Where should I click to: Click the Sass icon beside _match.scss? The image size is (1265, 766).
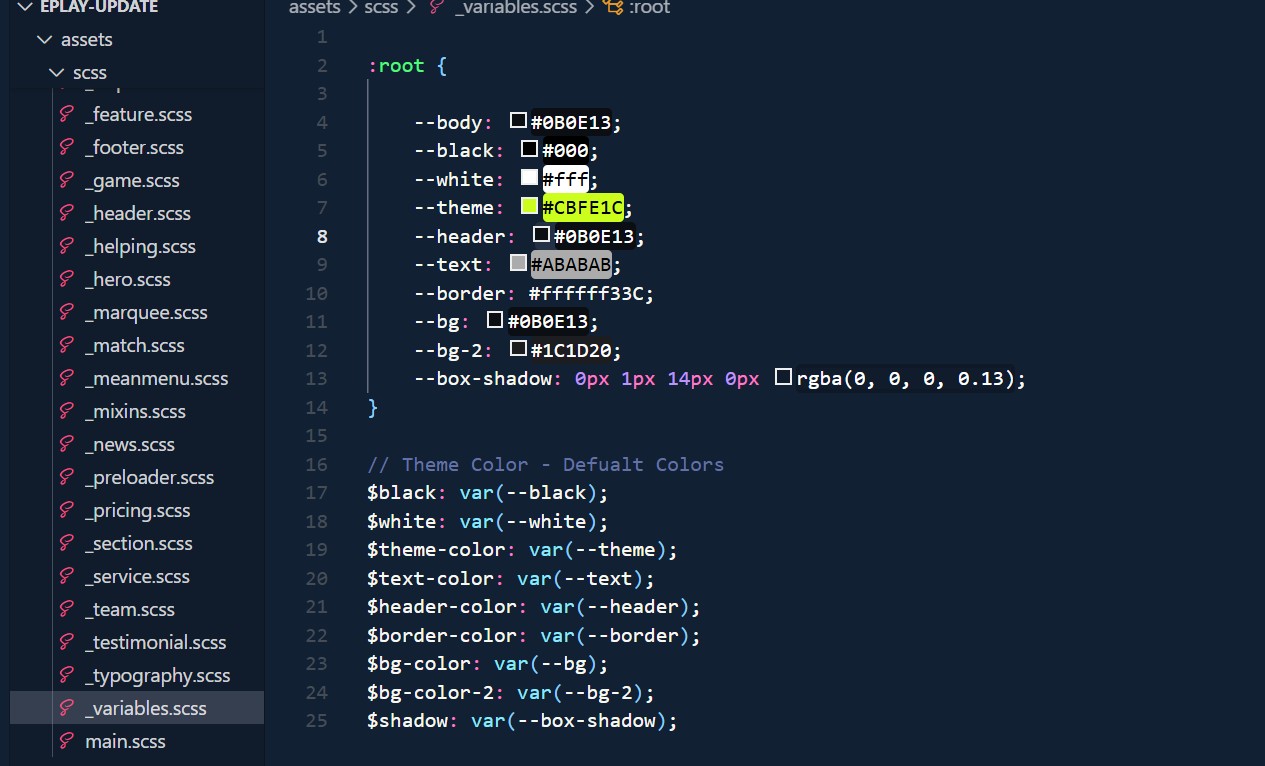(x=68, y=345)
